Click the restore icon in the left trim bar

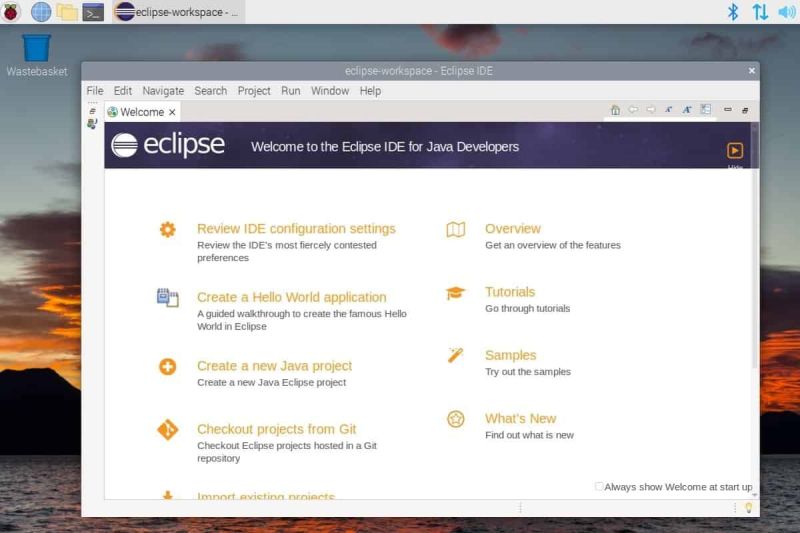tap(92, 111)
